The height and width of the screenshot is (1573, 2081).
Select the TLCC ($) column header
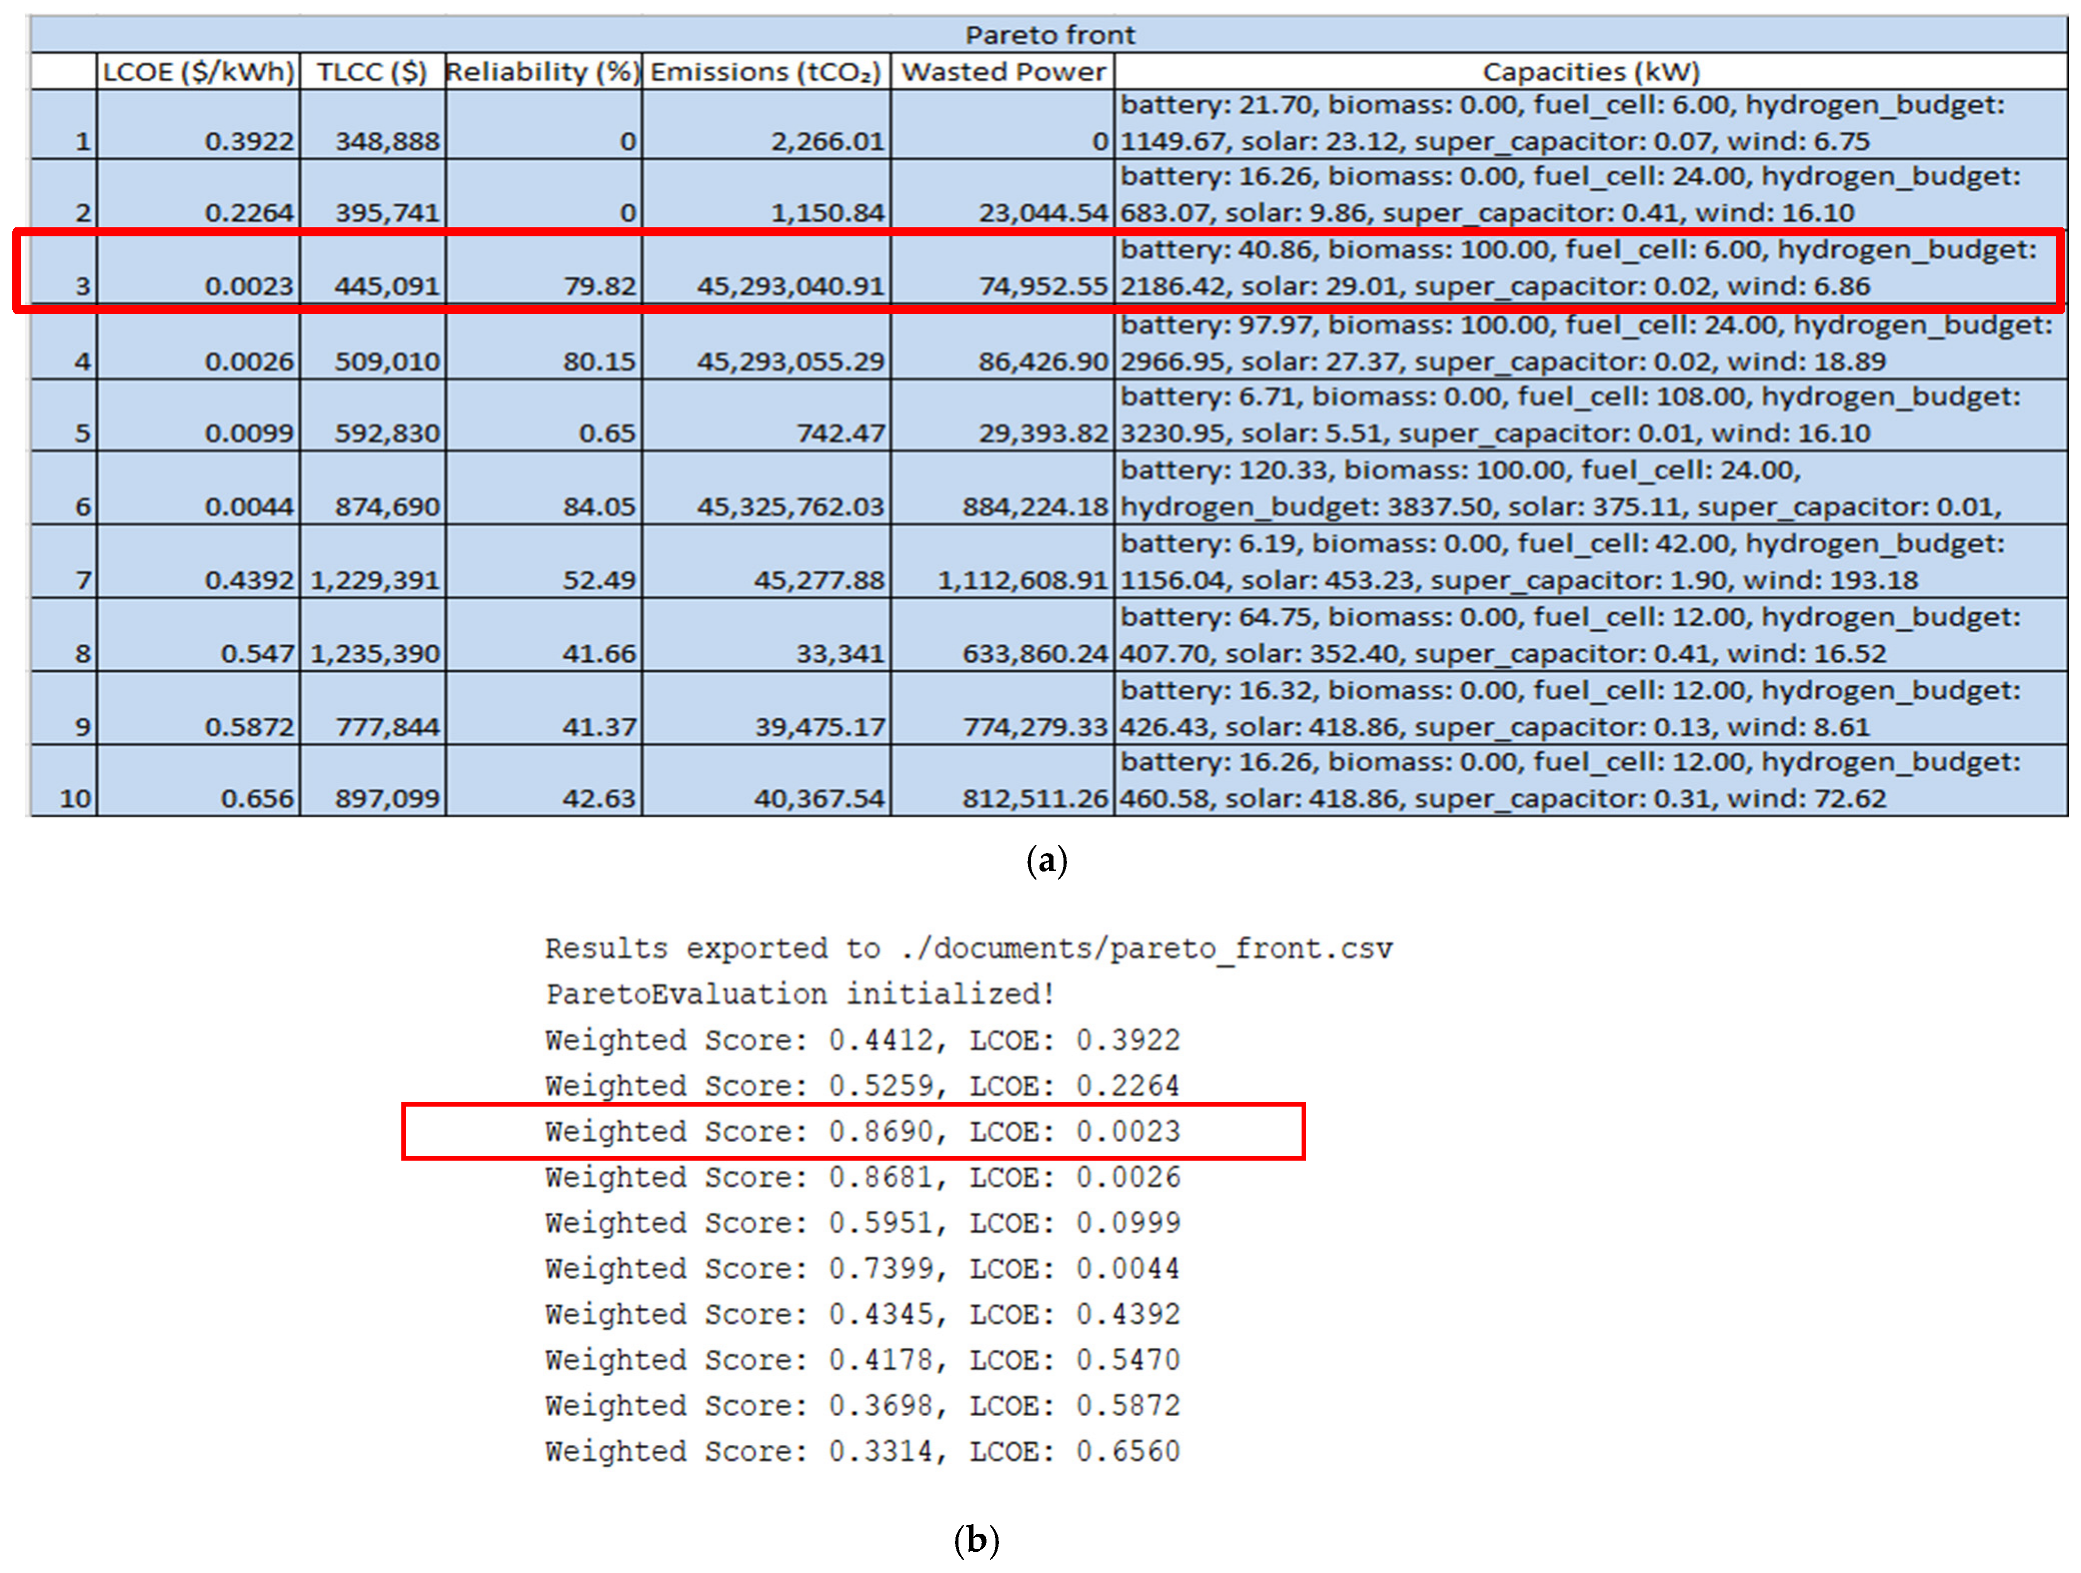tap(372, 72)
